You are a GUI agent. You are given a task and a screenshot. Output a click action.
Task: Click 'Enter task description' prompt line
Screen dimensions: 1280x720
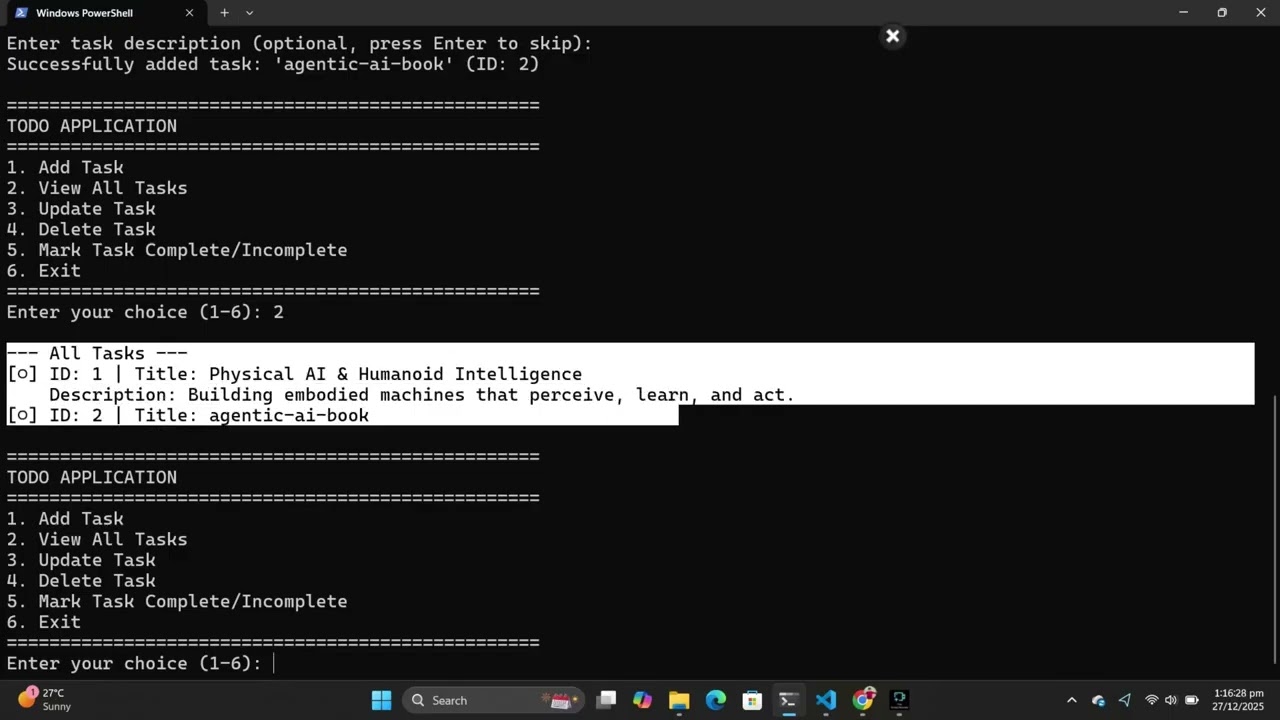click(x=299, y=44)
